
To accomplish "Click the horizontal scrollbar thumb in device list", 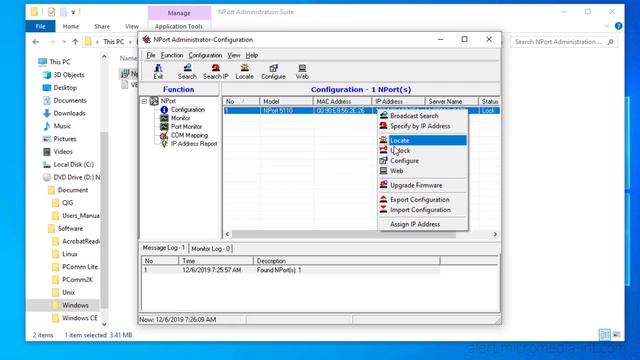I will [344, 234].
